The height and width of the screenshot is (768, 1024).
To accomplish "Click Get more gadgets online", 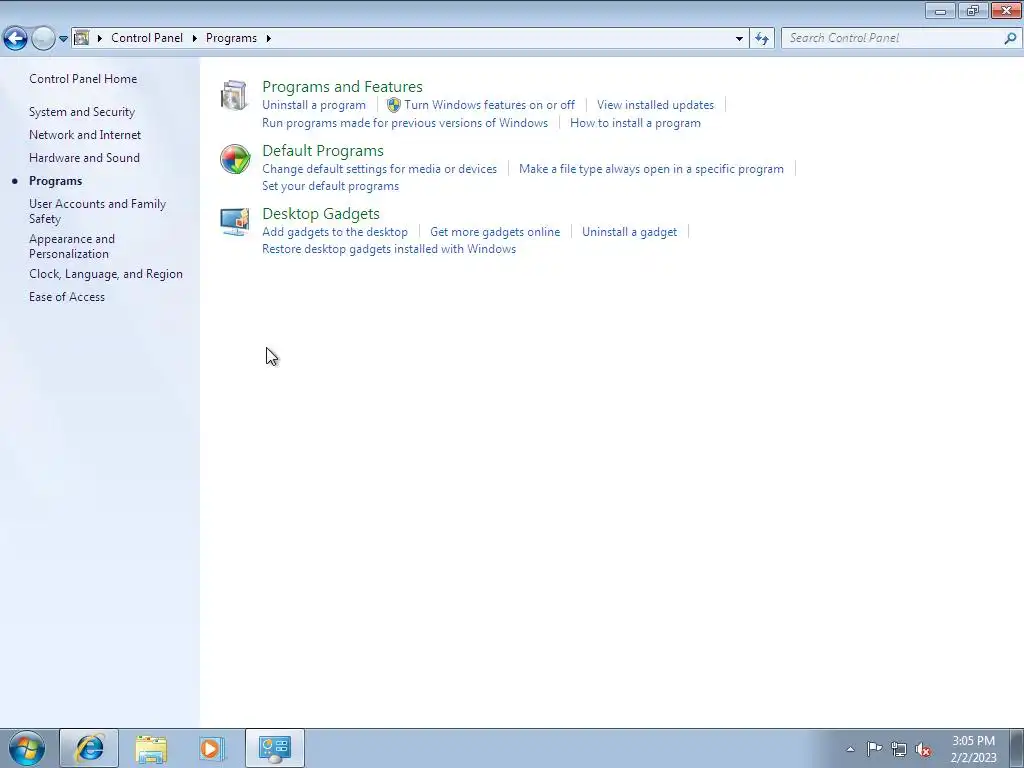I will [495, 232].
